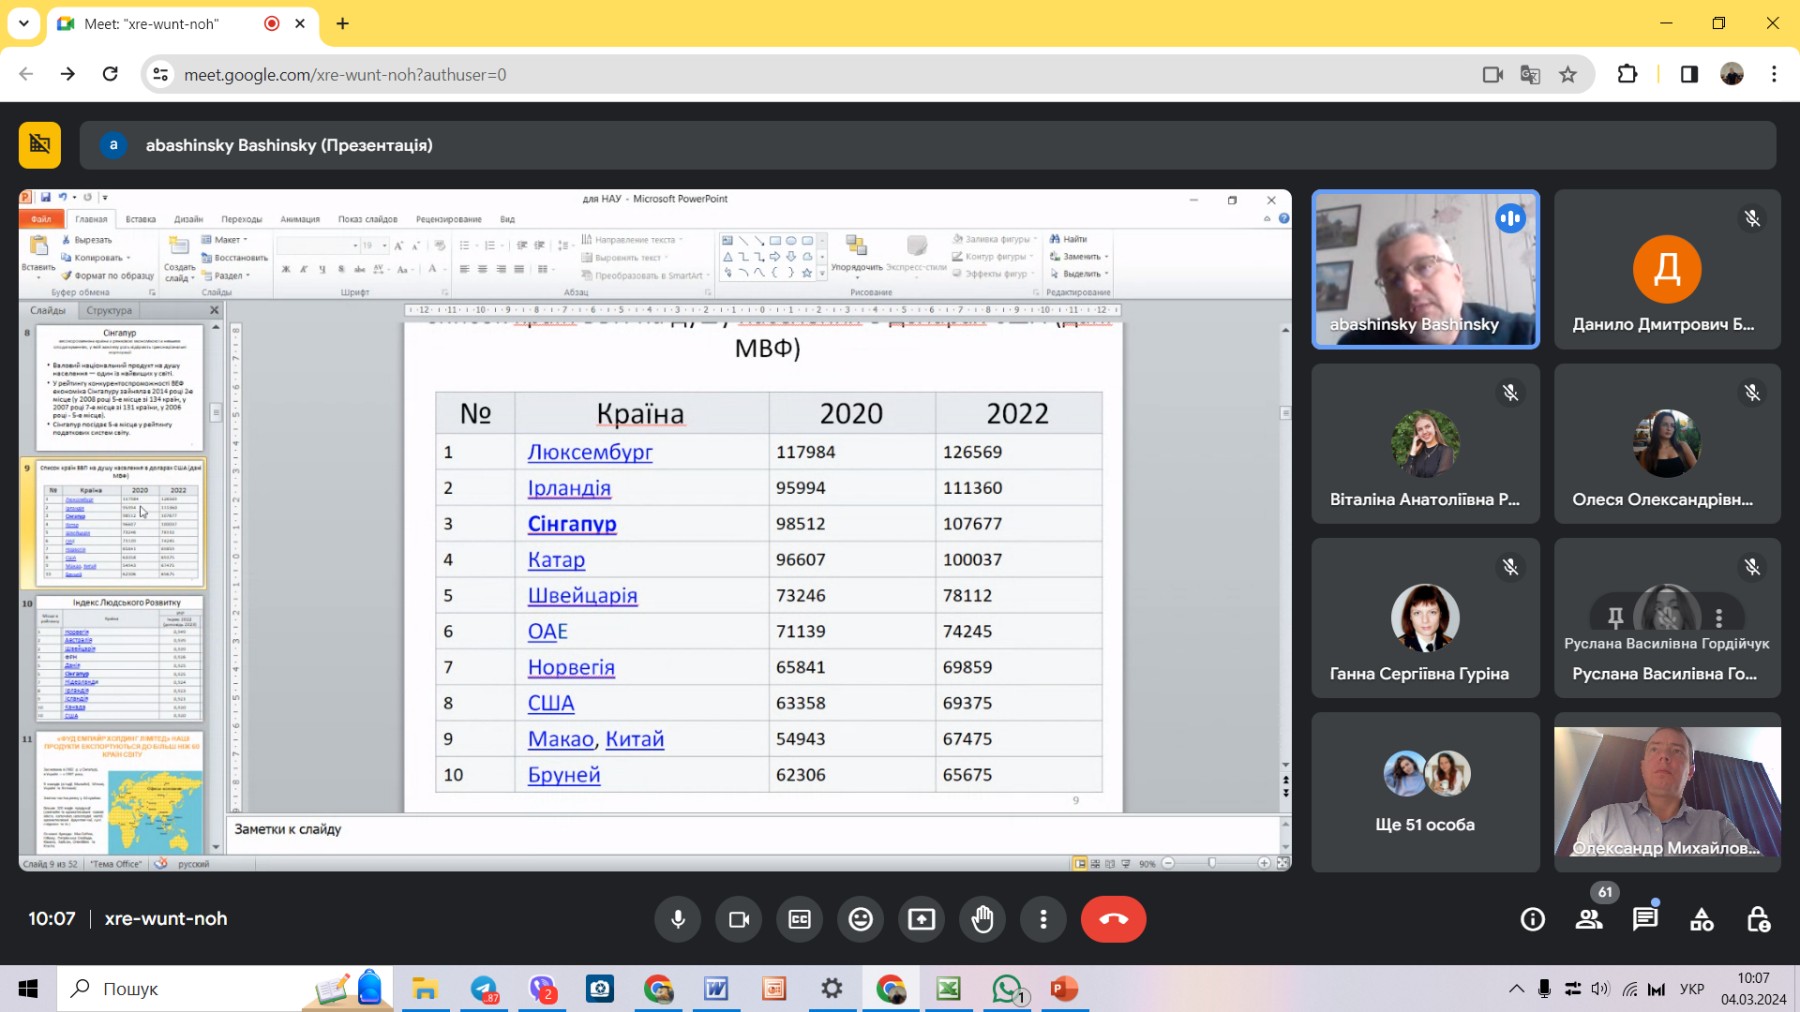Click the browser address bar
The width and height of the screenshot is (1800, 1012).
pyautogui.click(x=800, y=75)
